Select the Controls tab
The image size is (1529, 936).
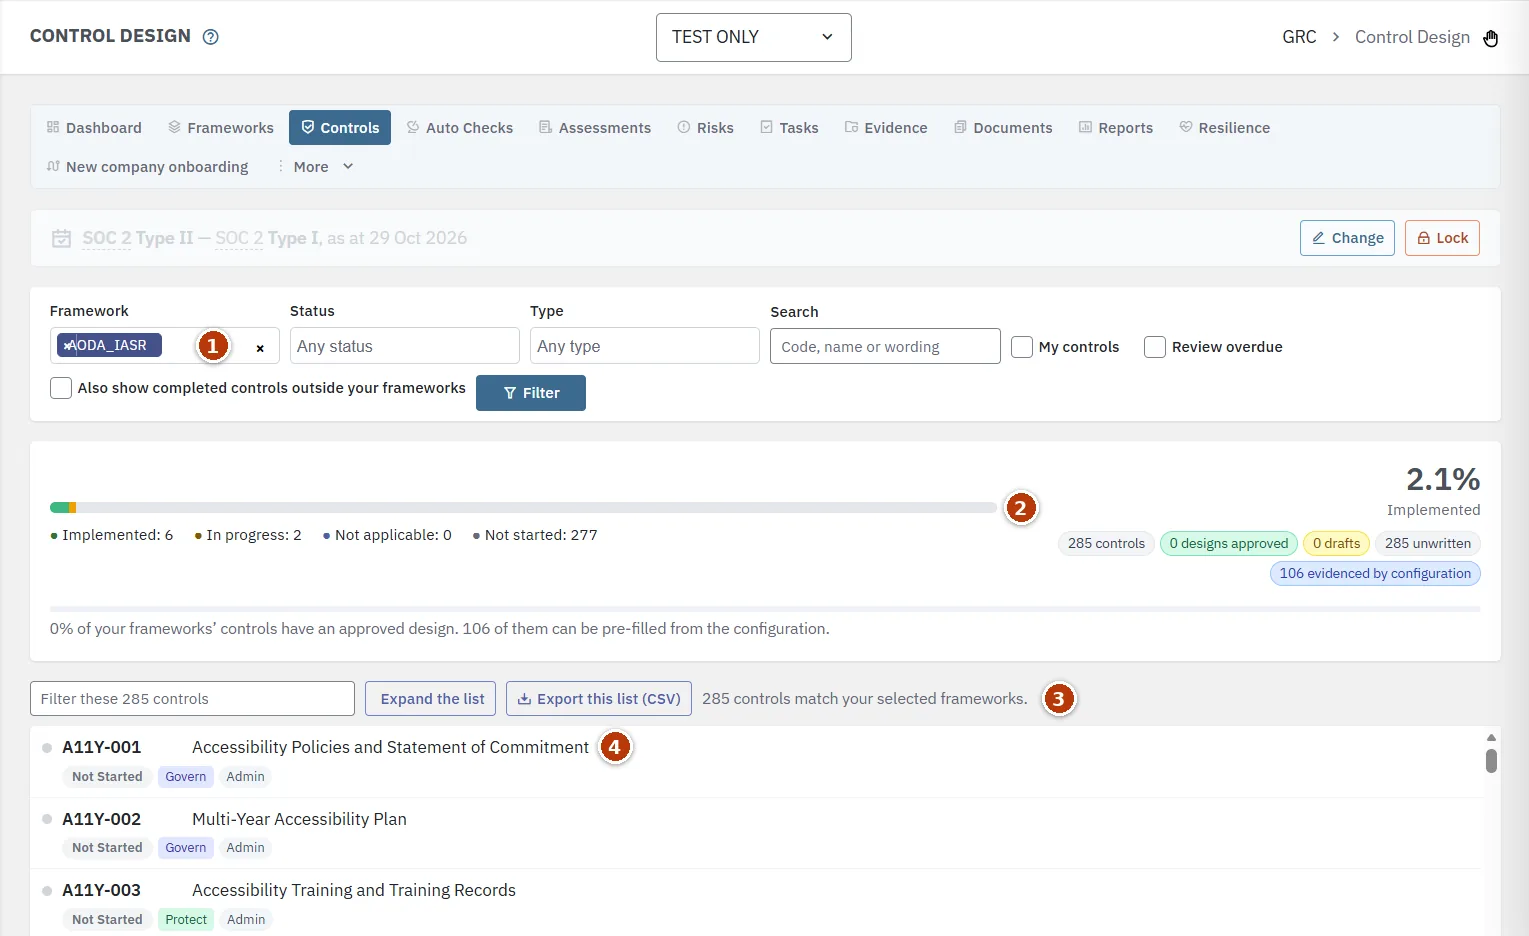(x=340, y=128)
